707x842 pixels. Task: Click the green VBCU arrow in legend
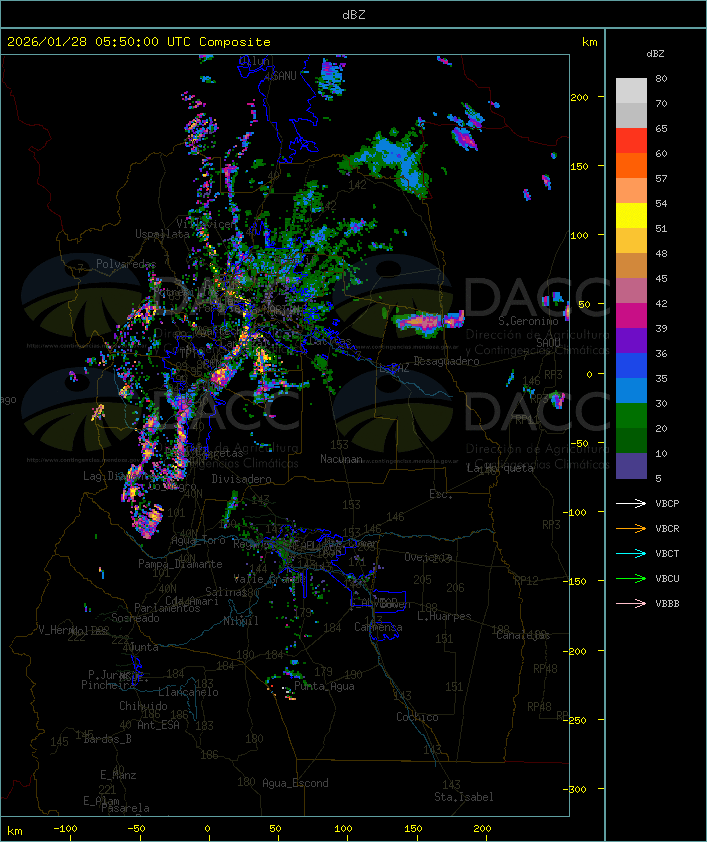point(631,578)
